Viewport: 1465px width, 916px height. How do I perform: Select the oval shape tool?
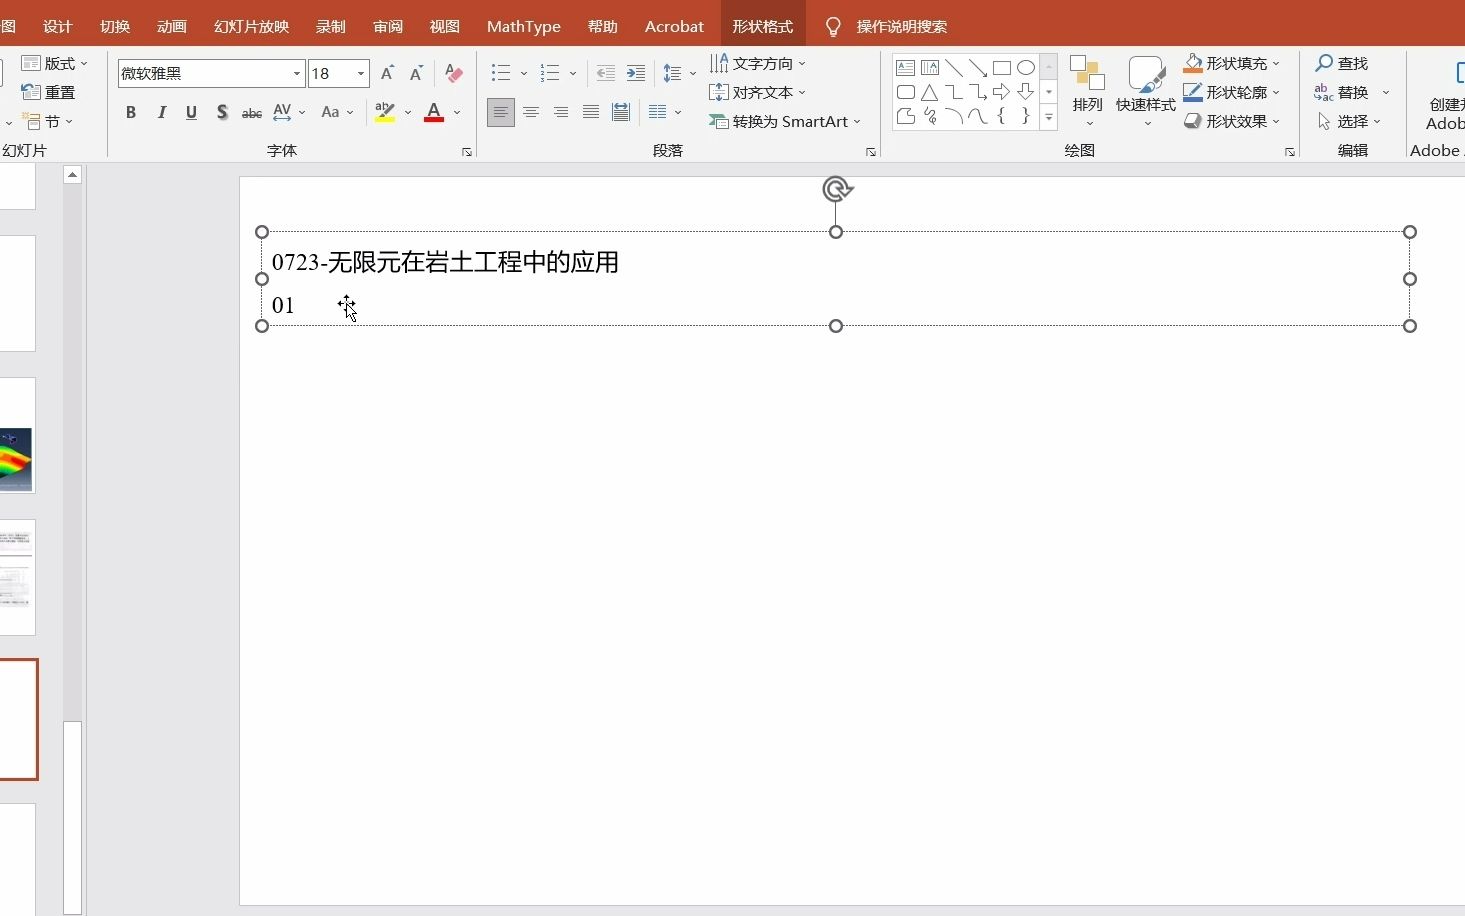(x=1026, y=67)
